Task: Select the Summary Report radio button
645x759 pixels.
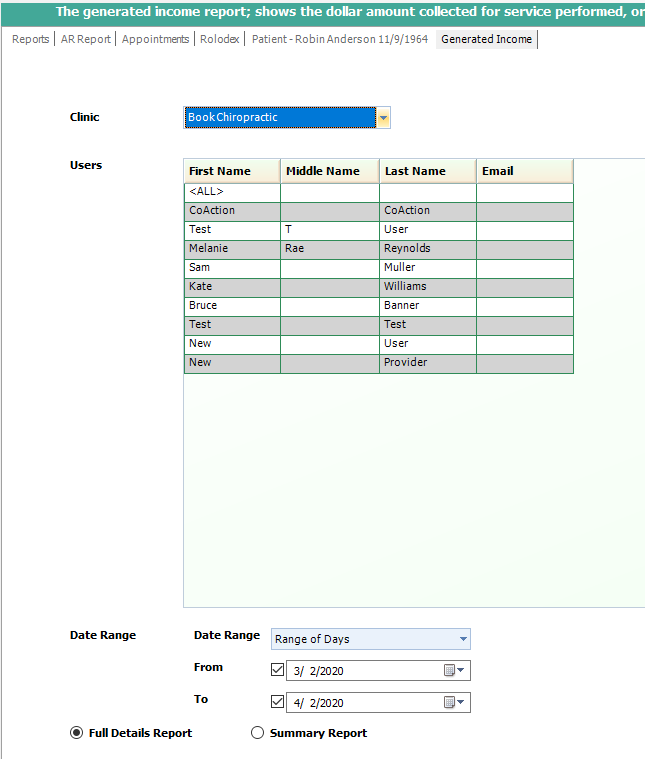Action: [x=258, y=733]
